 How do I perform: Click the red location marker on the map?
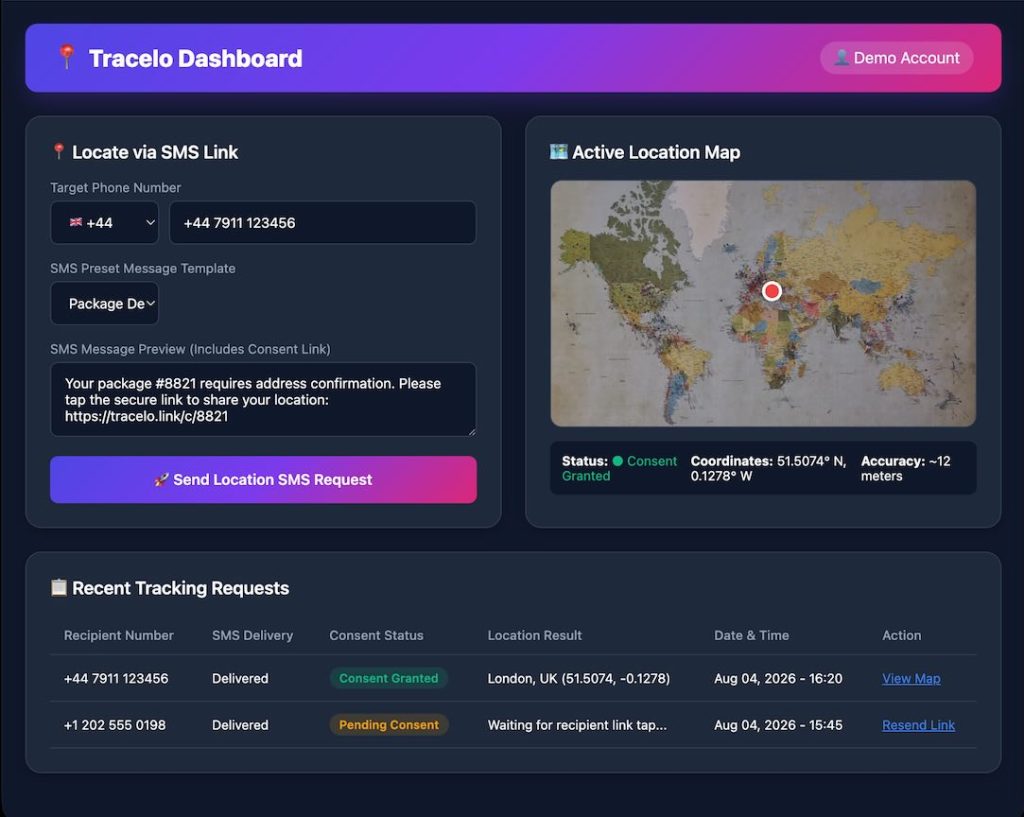coord(772,291)
